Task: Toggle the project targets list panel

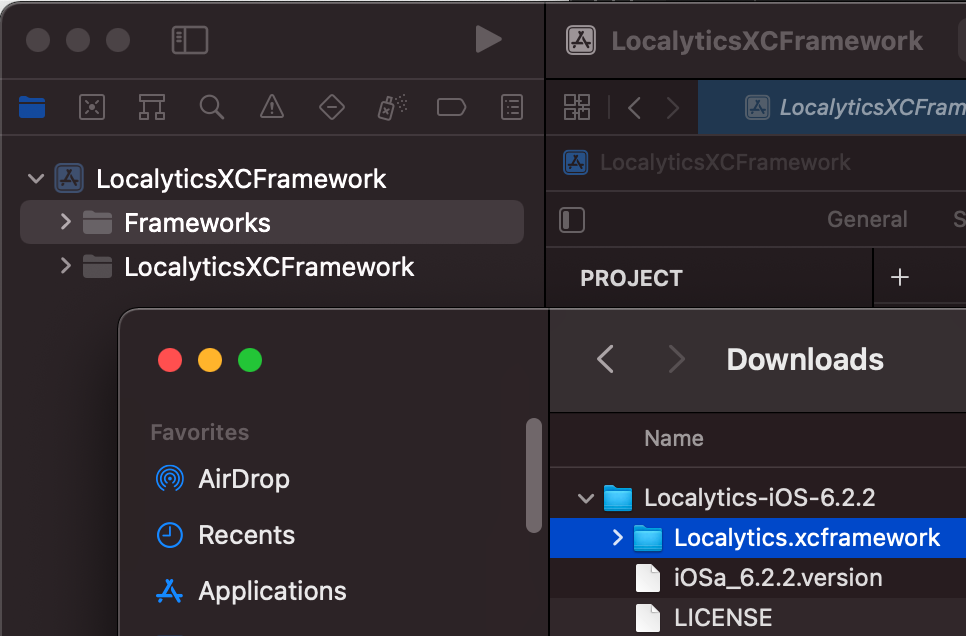Action: (x=572, y=220)
